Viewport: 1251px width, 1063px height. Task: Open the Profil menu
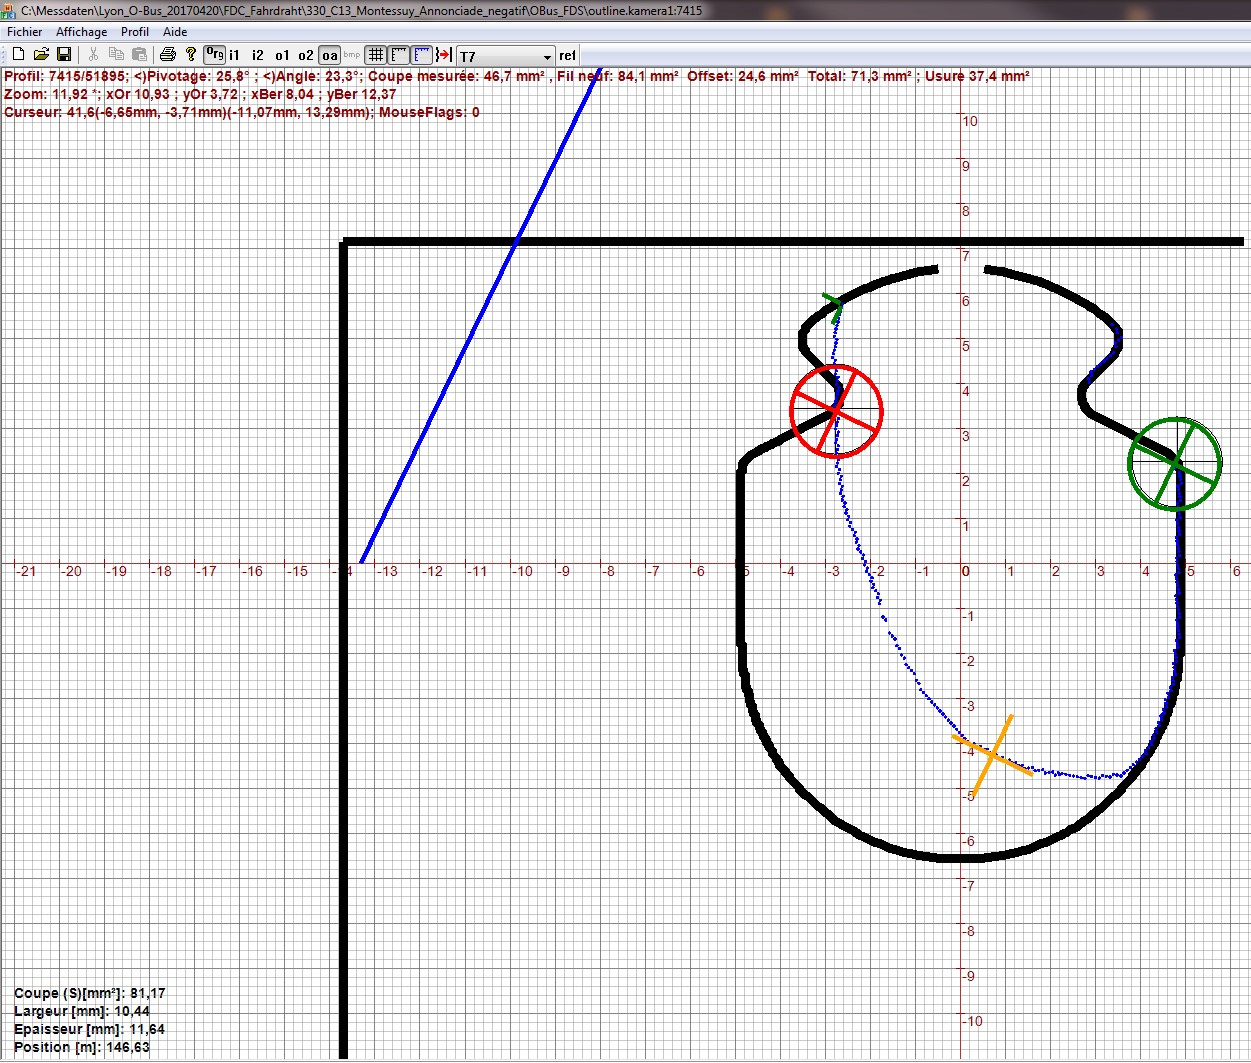(135, 32)
